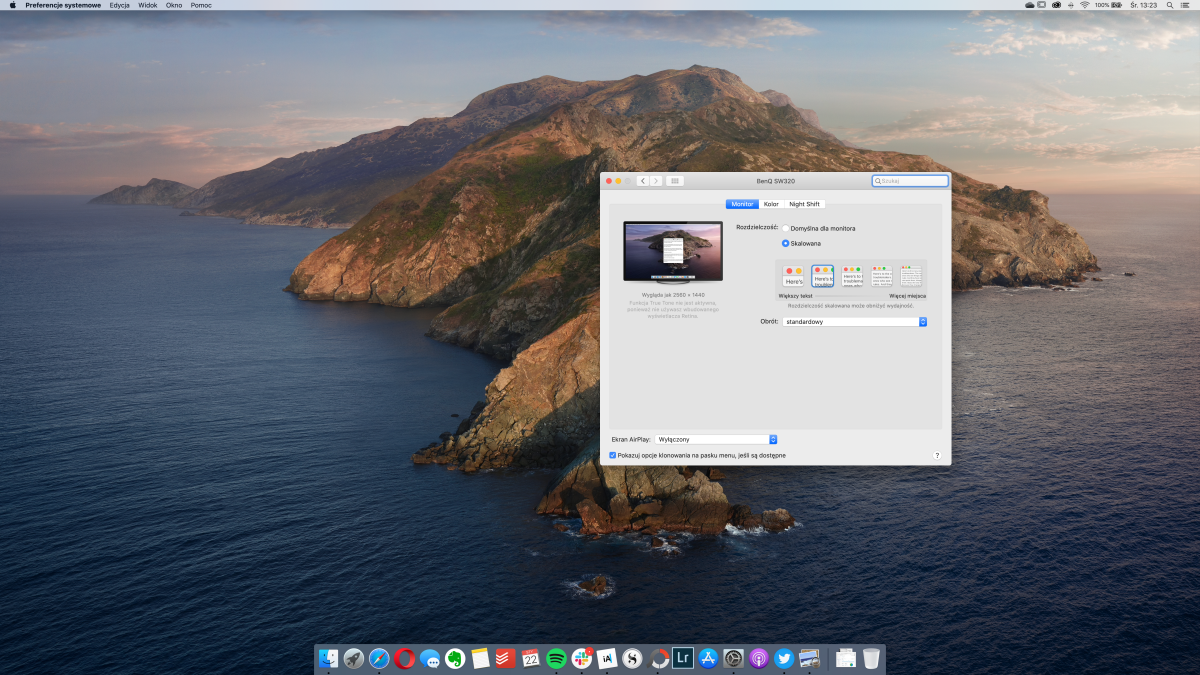Choose the second highlighted scaling thumbnail

(823, 276)
